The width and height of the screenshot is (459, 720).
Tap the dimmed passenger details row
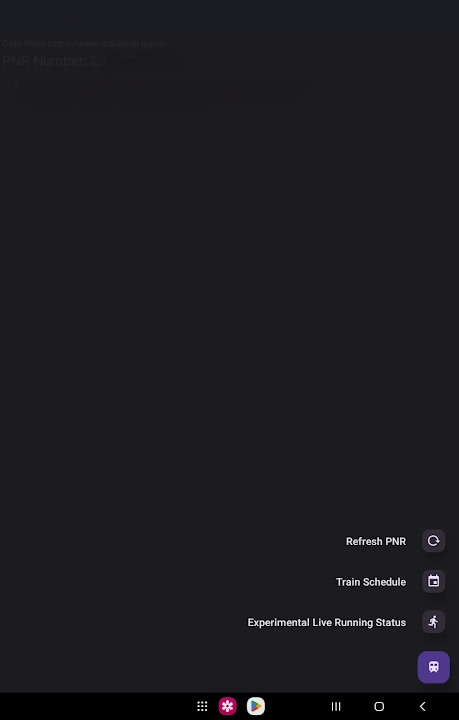pos(156,94)
